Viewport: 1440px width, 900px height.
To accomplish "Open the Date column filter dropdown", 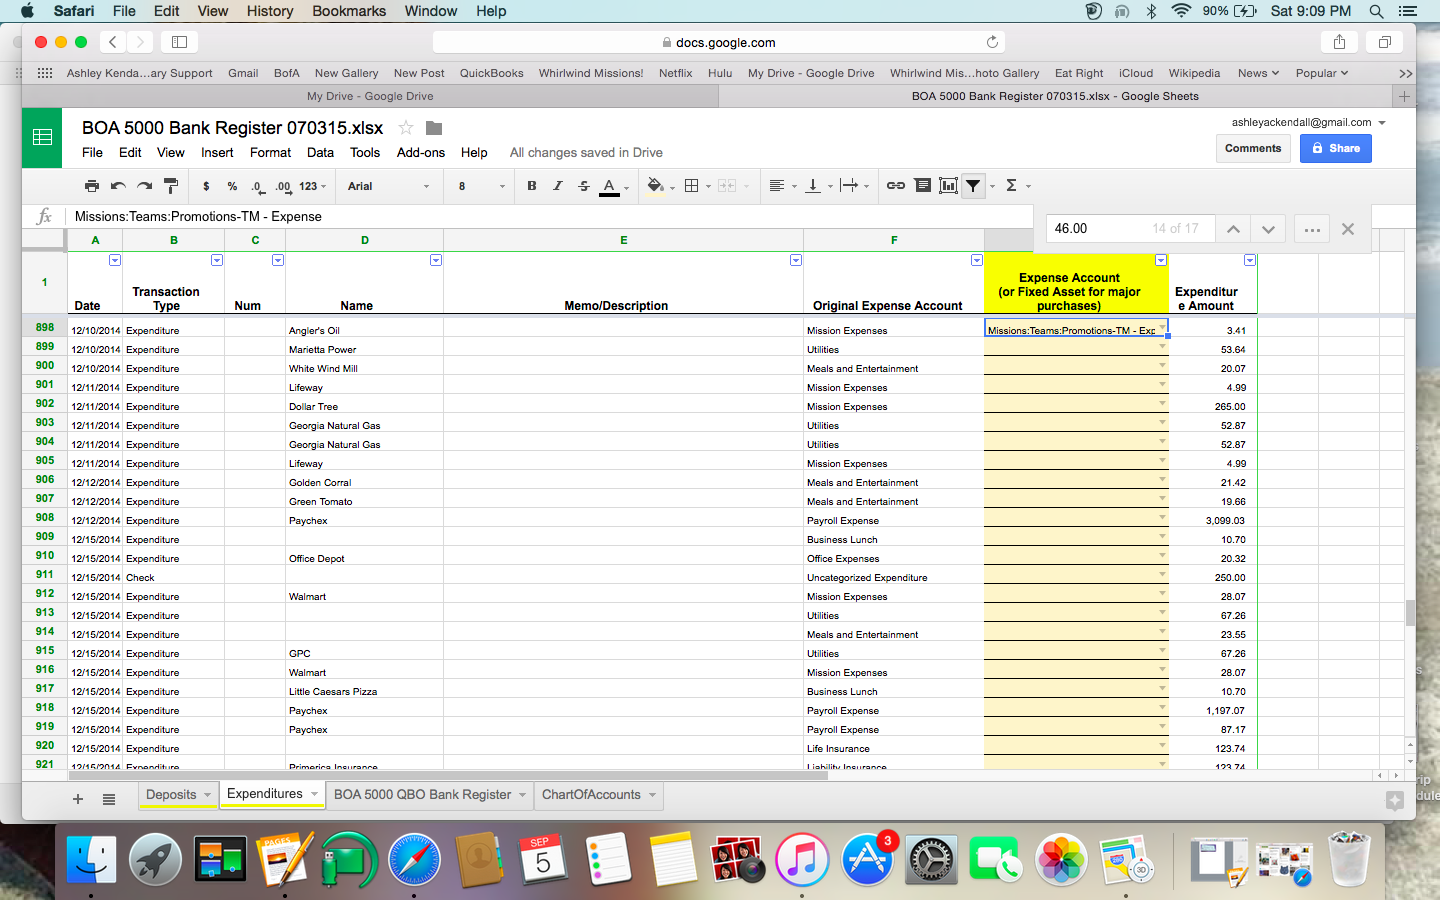I will 115,260.
